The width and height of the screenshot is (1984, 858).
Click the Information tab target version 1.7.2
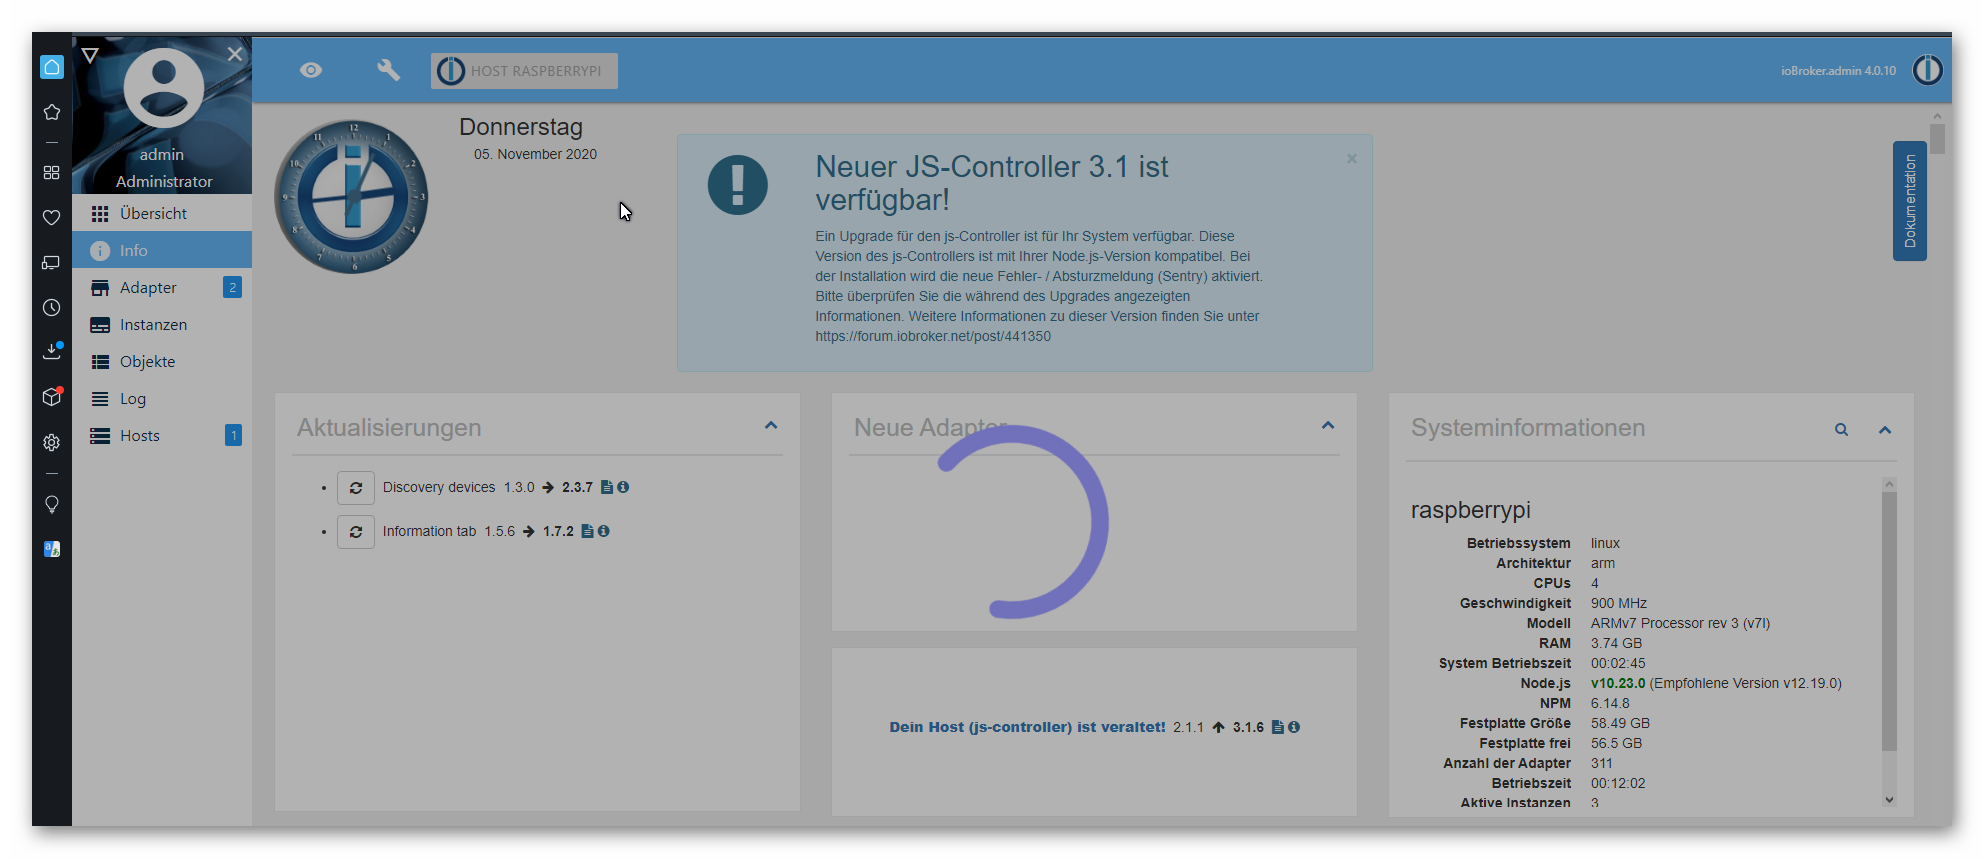pos(558,531)
